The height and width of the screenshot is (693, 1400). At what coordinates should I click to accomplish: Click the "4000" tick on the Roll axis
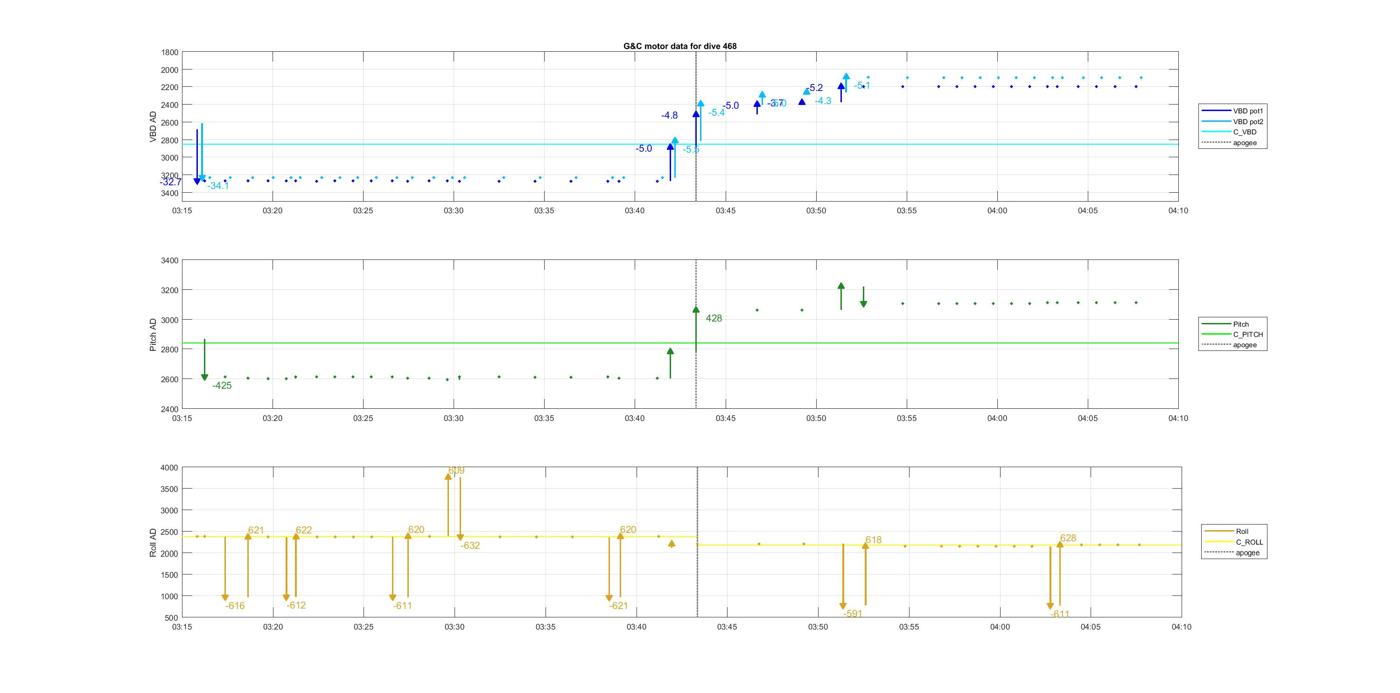pyautogui.click(x=170, y=468)
